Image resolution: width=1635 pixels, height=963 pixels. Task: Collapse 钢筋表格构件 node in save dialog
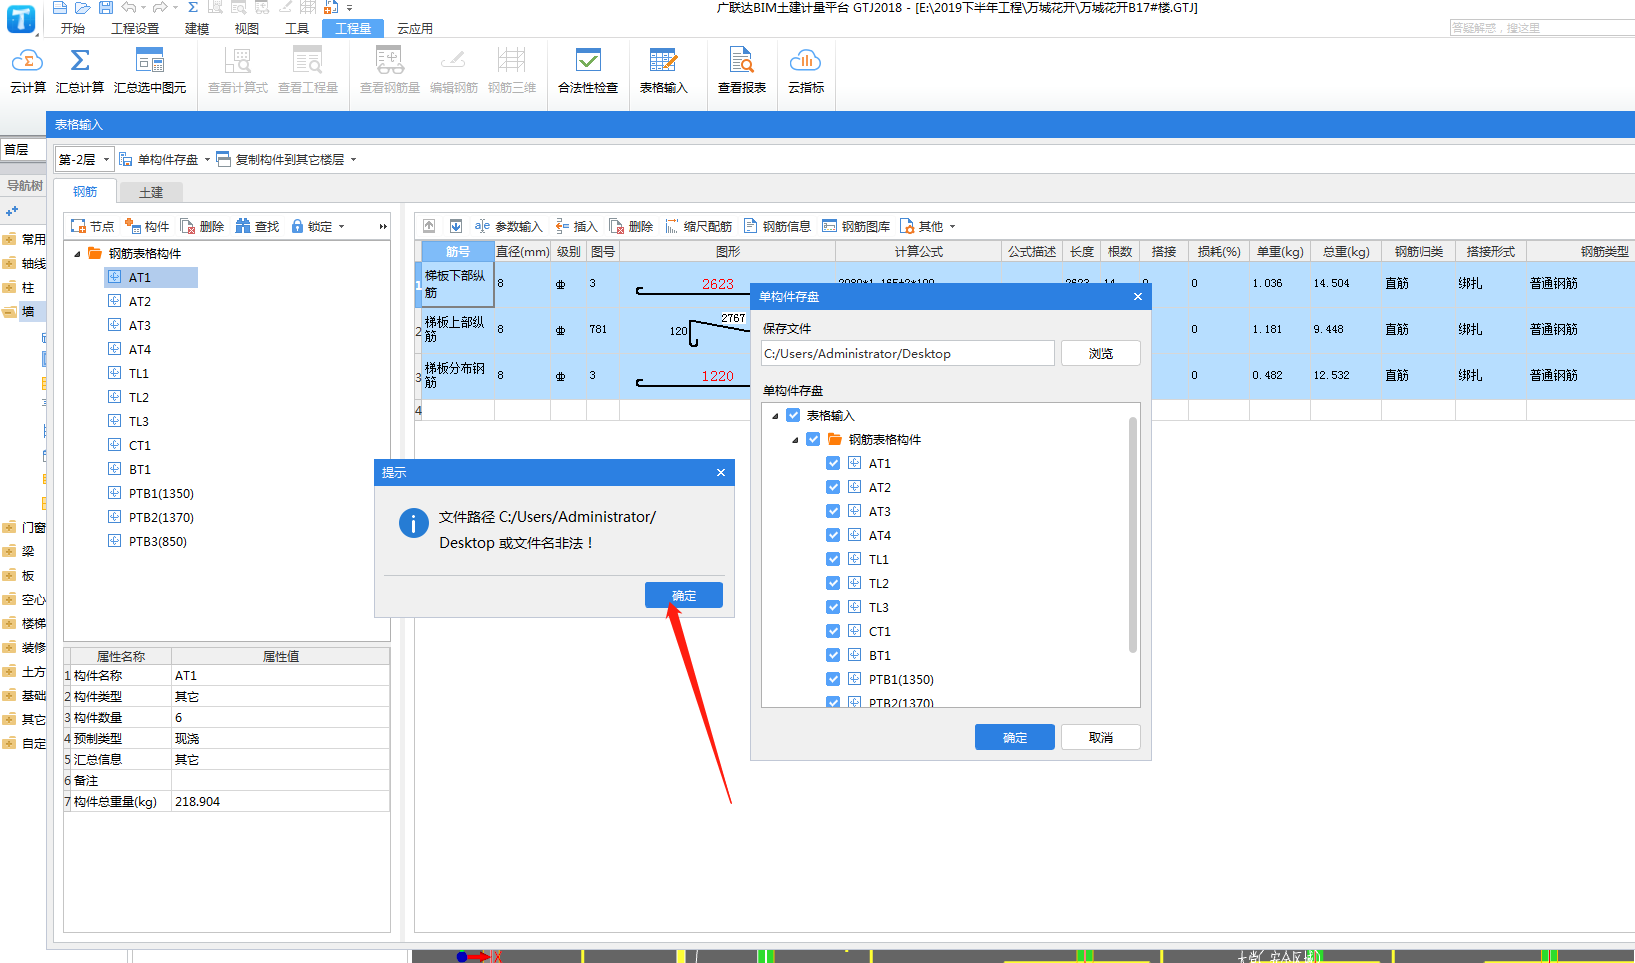tap(795, 440)
